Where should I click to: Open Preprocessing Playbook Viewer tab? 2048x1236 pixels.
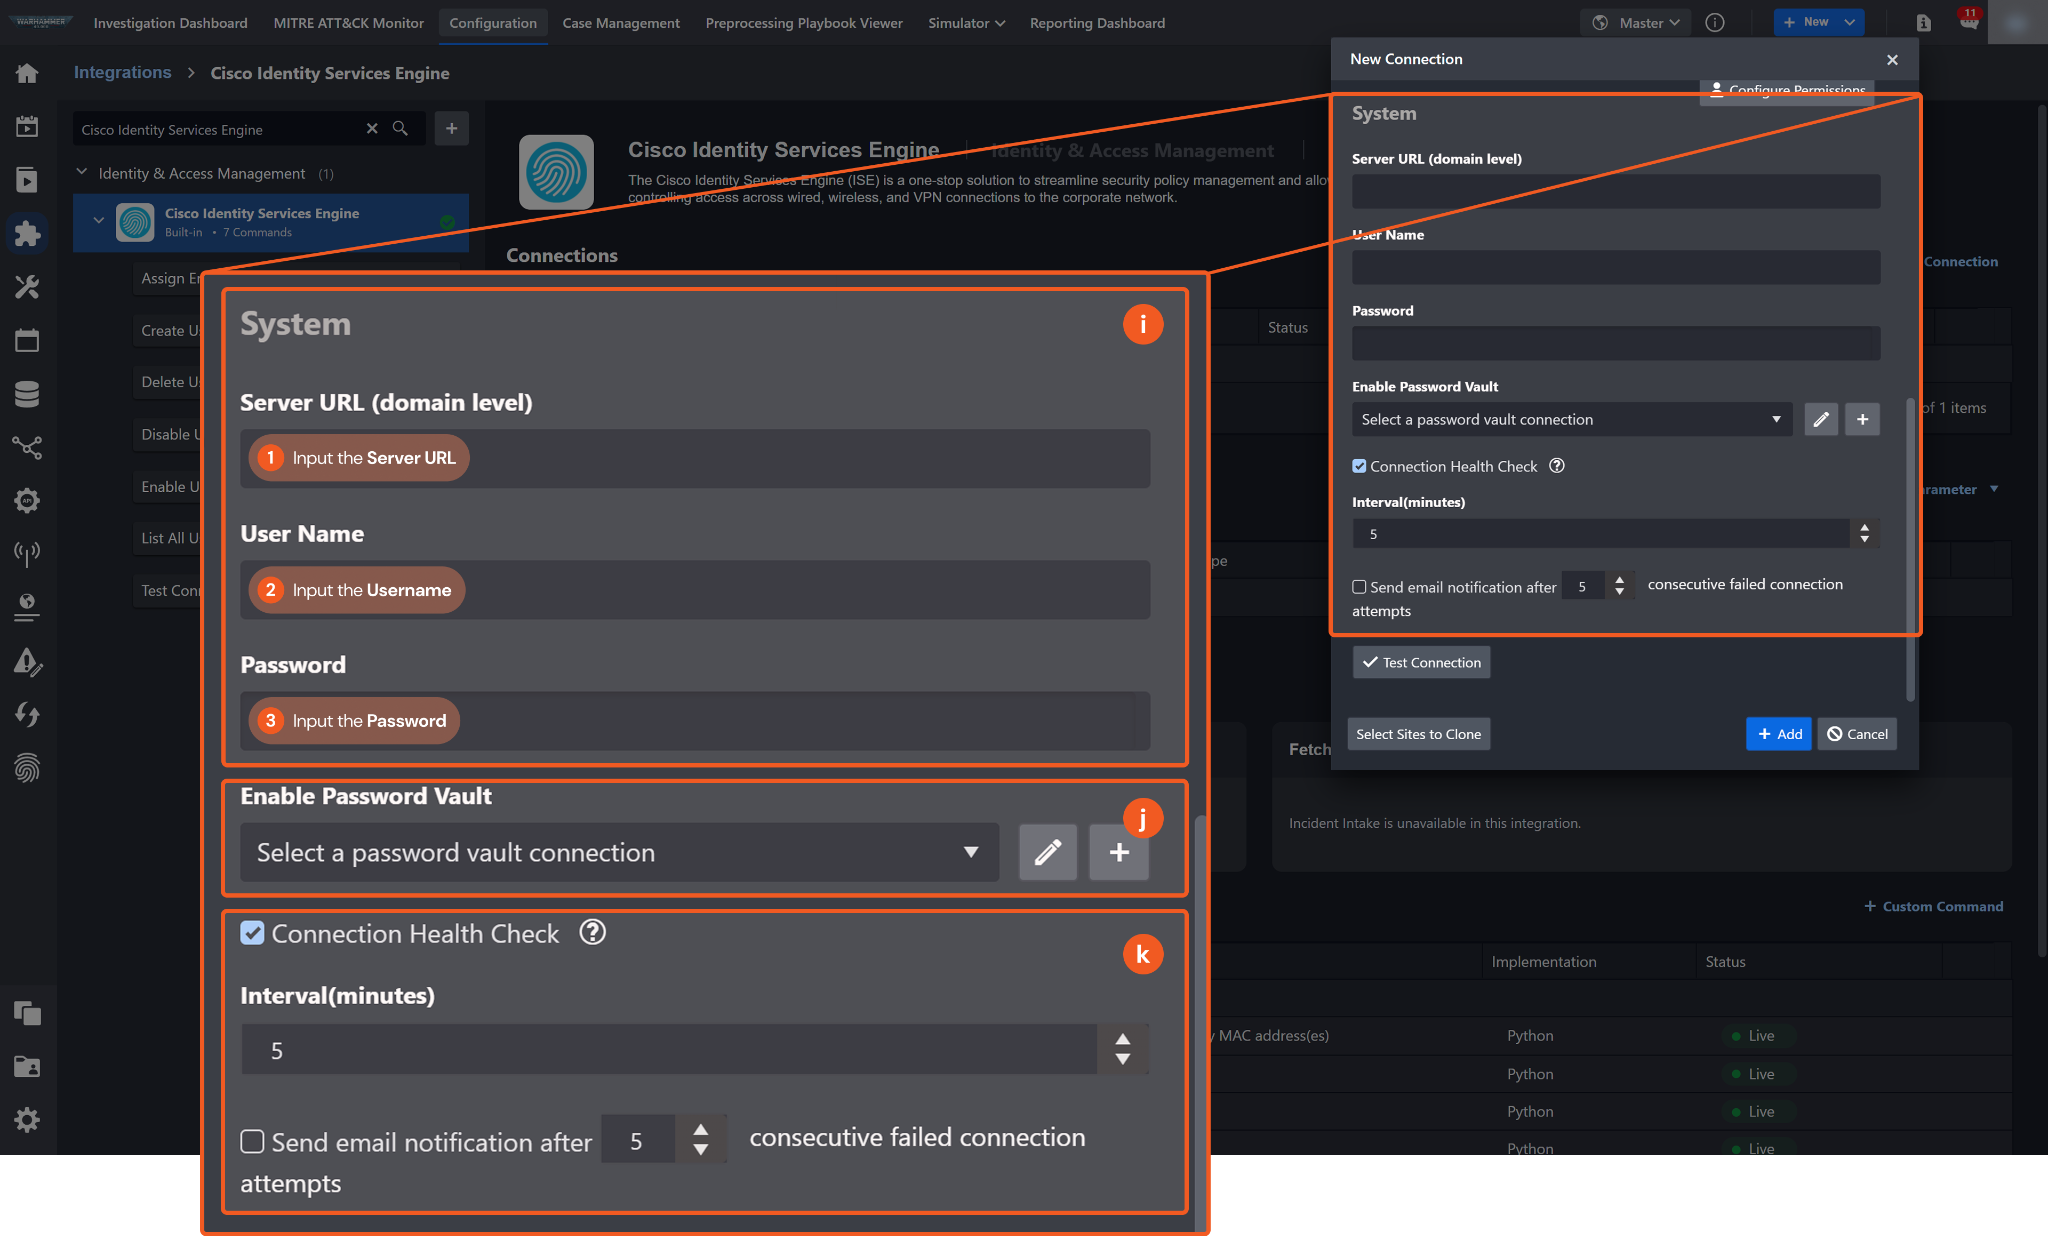point(804,23)
